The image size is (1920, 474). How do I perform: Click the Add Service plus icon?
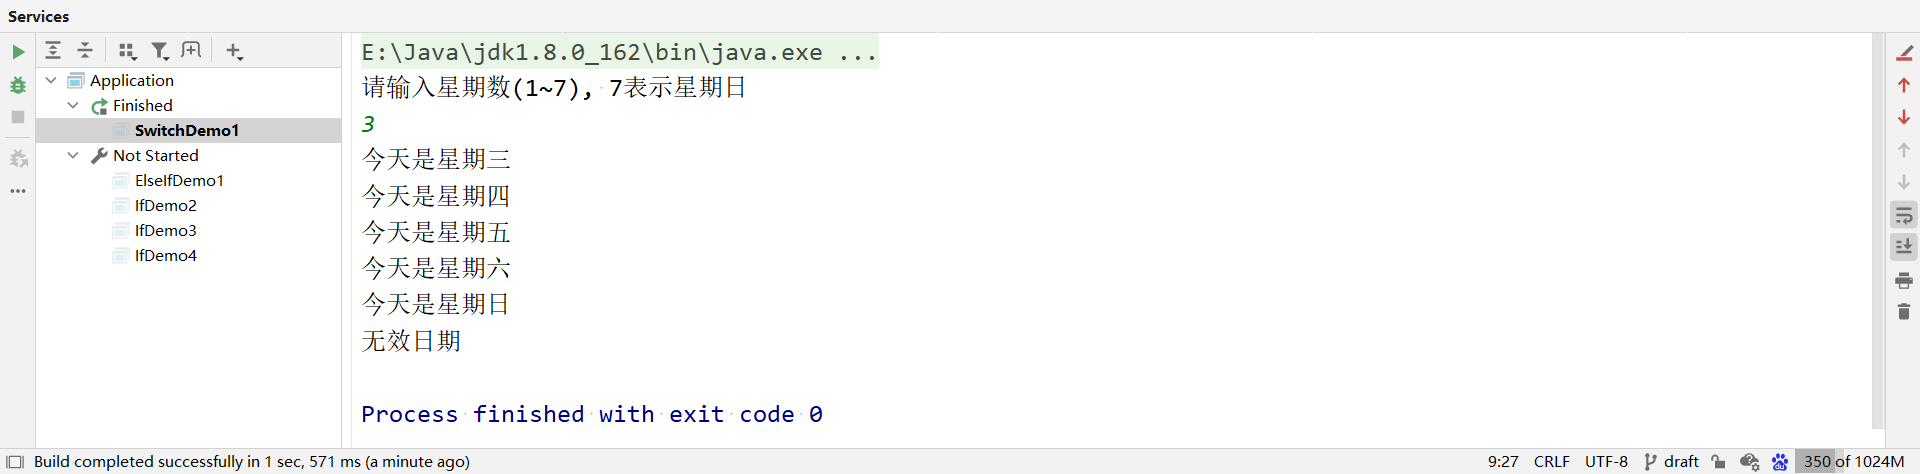(x=234, y=51)
